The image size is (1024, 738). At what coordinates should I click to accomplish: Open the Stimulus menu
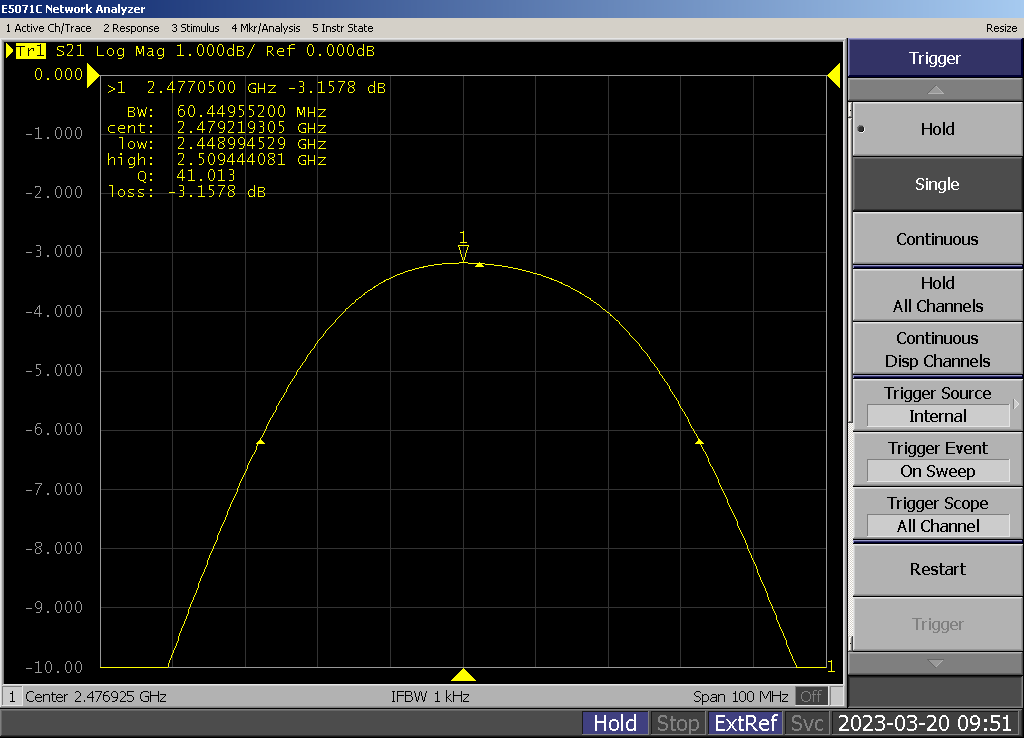(x=195, y=28)
